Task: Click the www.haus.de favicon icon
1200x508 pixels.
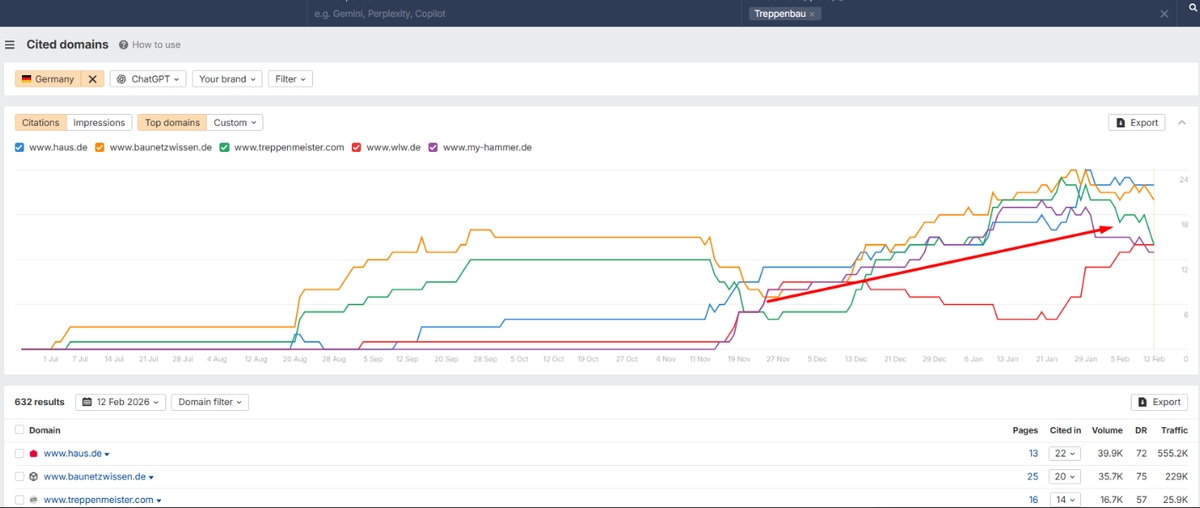Action: tap(33, 454)
